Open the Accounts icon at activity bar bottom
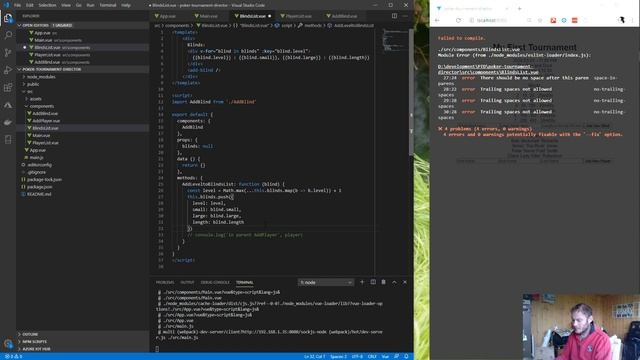The height and width of the screenshot is (360, 640). 8,344
